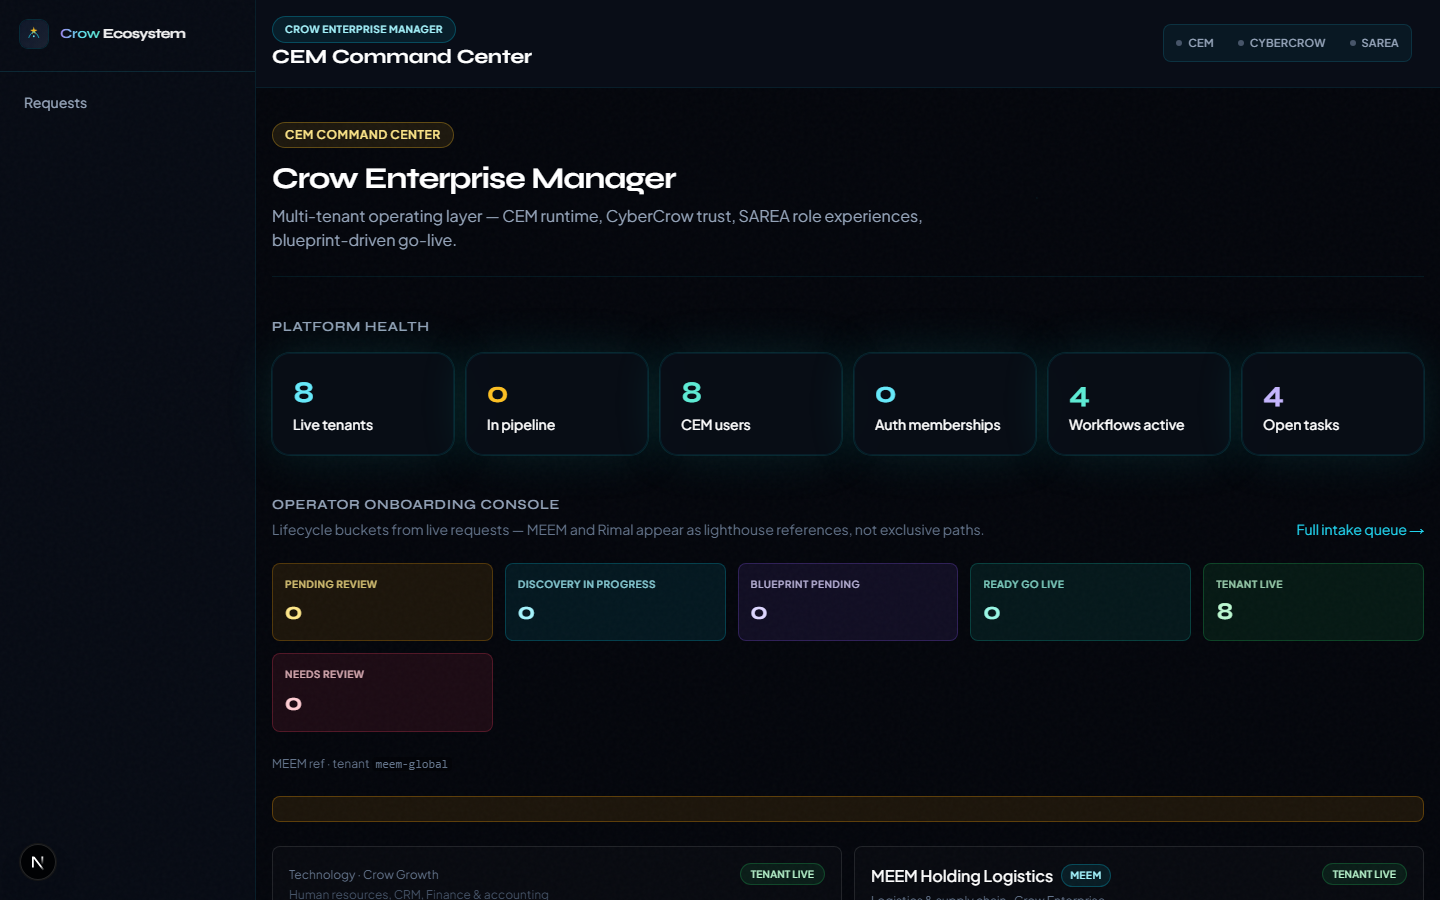Click the Crow Ecosystem logo icon
The width and height of the screenshot is (1440, 900).
[34, 34]
